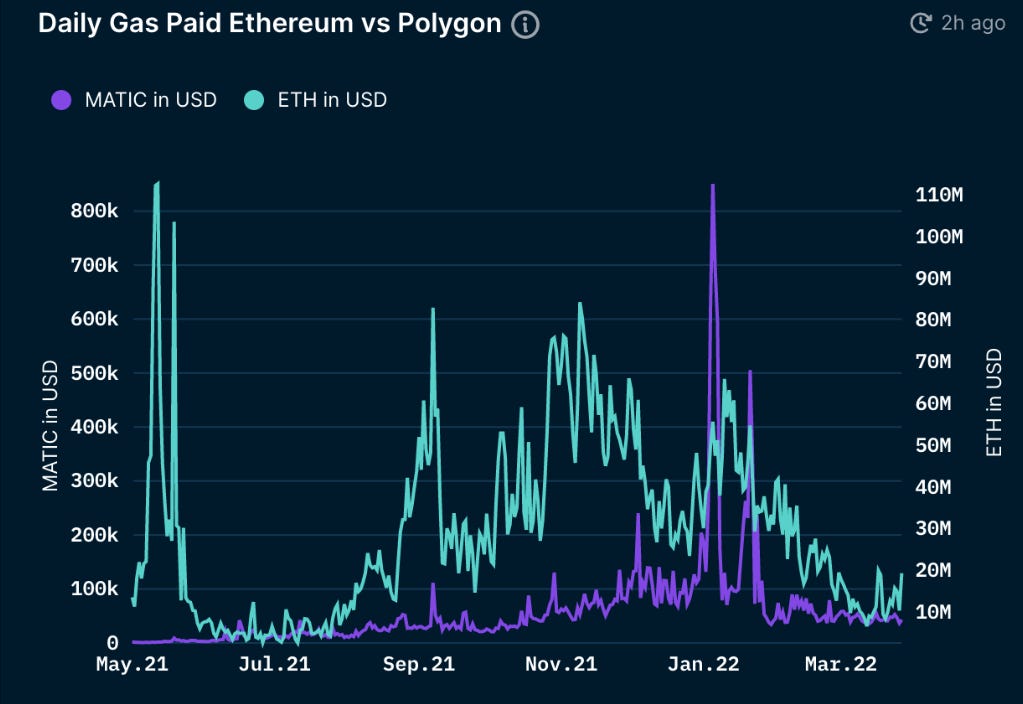Toggle the ETH in USD legend series
This screenshot has height=704, width=1023.
315,100
